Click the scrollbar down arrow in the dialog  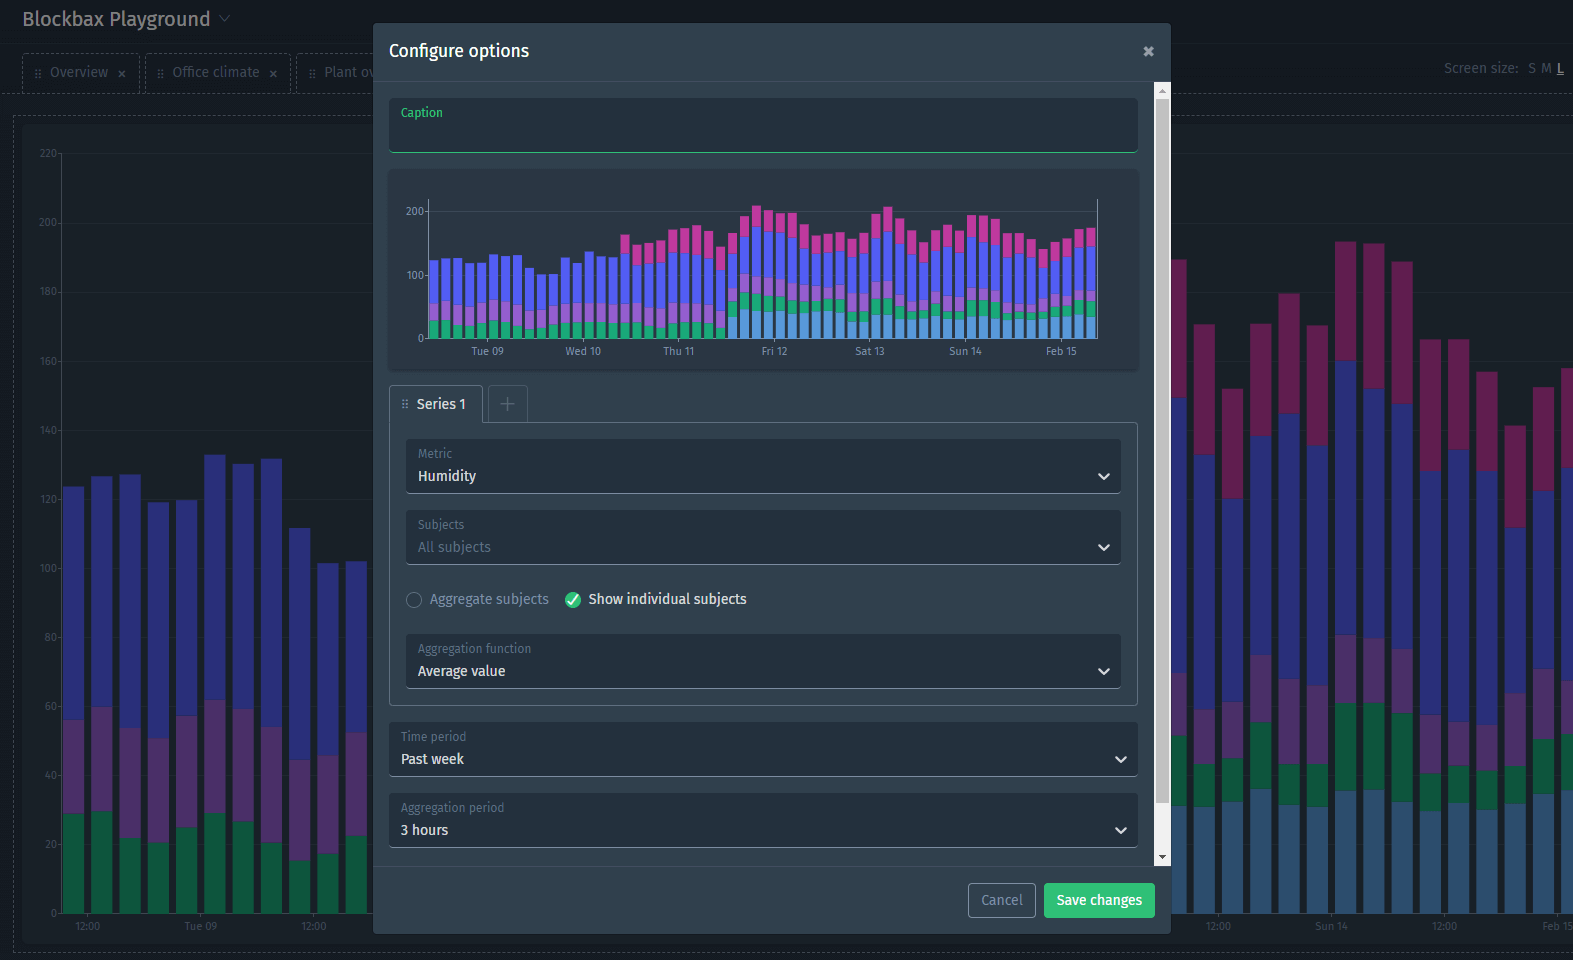tap(1161, 857)
